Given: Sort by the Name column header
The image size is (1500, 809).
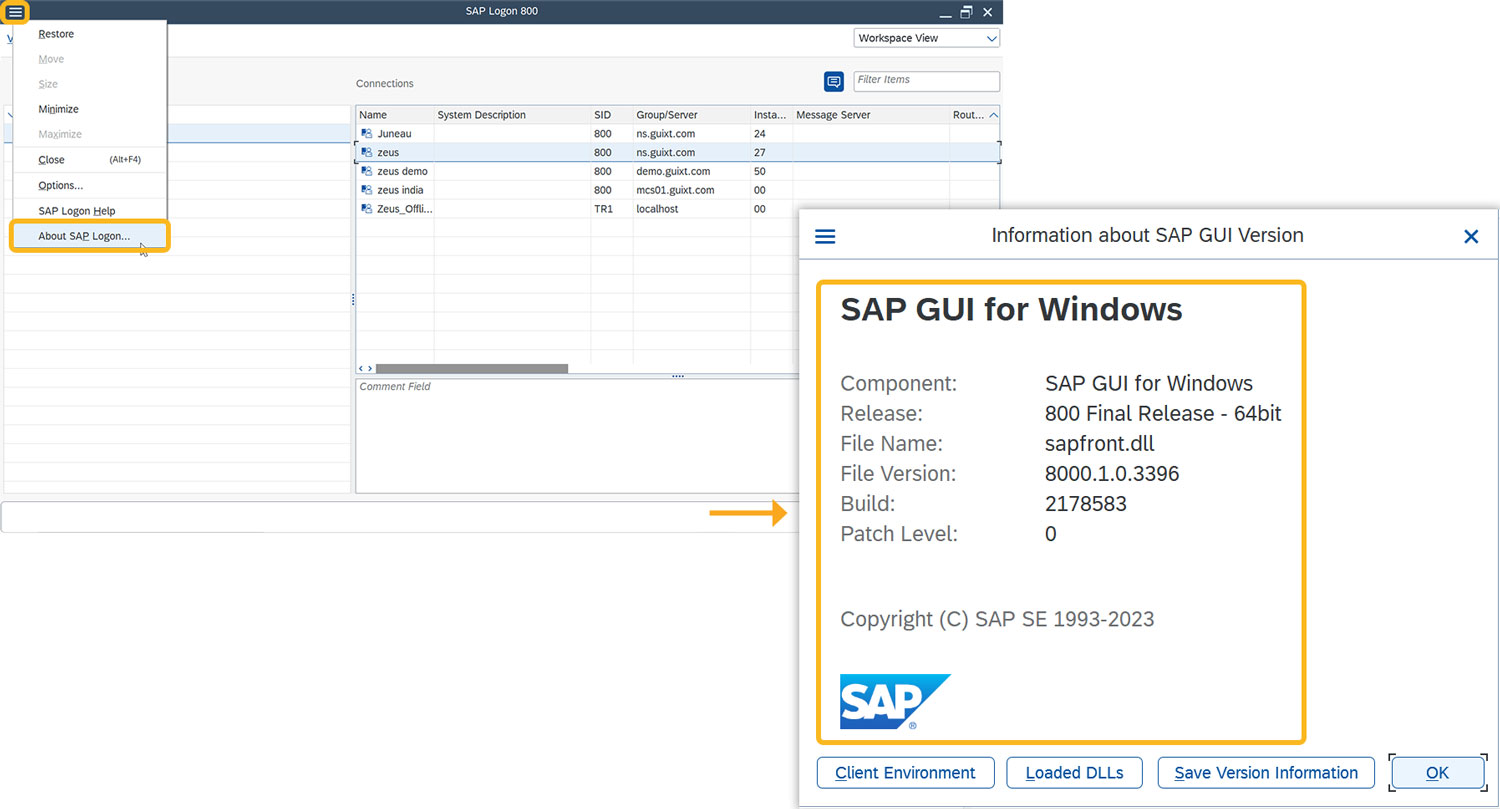Looking at the screenshot, I should pos(395,115).
